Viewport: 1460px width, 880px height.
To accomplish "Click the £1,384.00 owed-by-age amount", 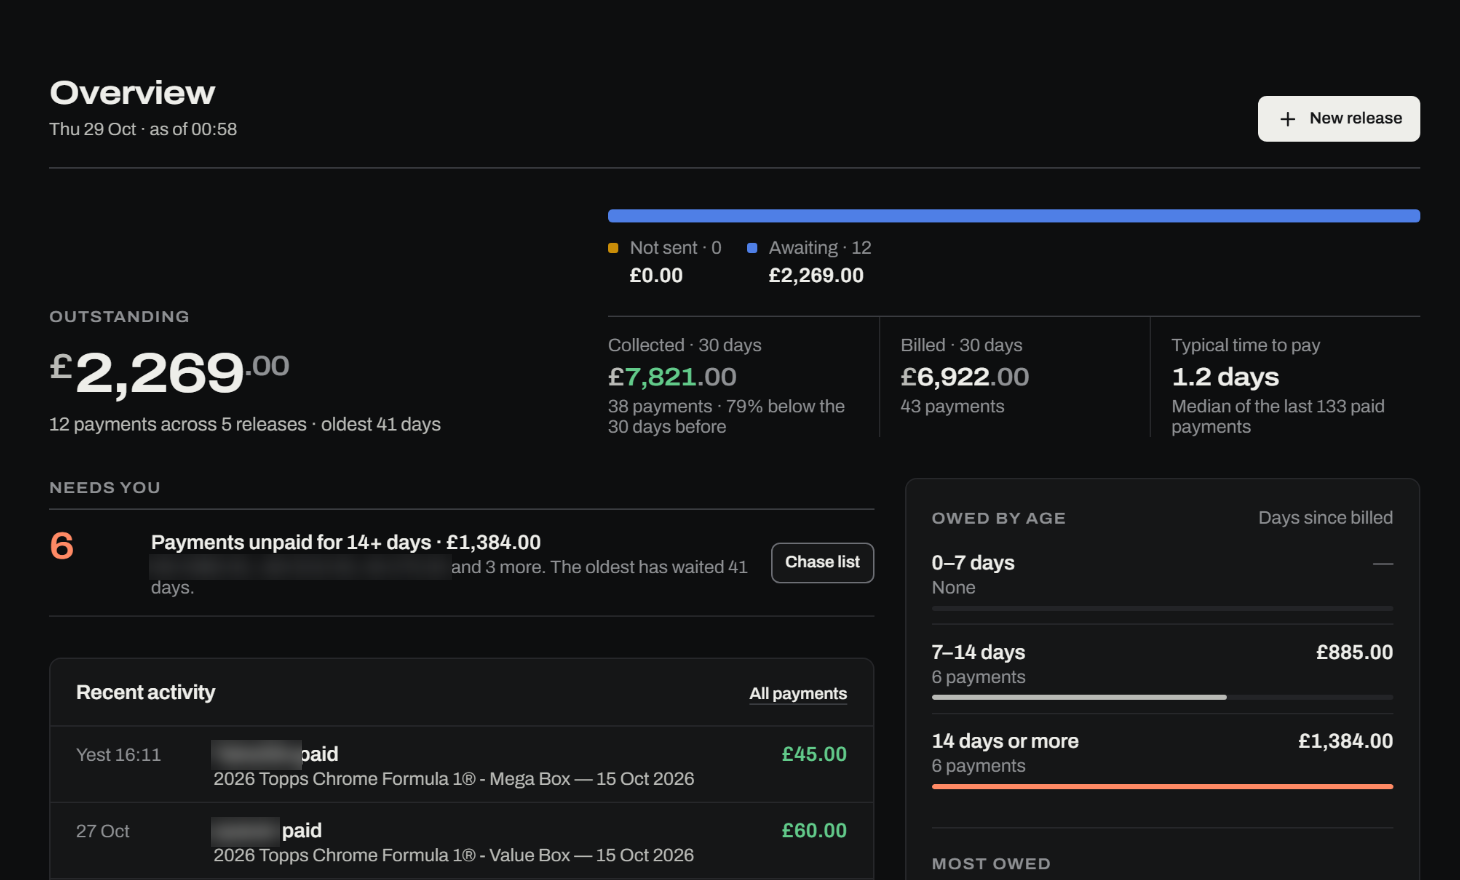I will click(1346, 742).
